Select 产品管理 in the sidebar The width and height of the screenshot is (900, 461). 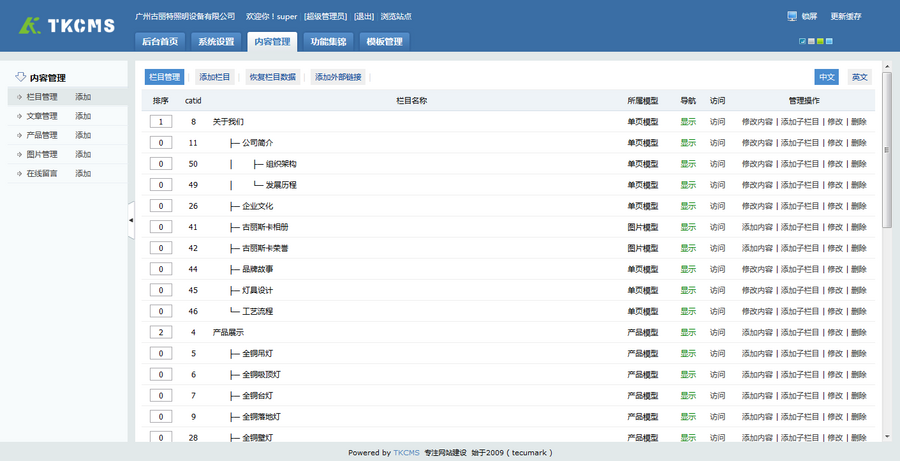coord(42,135)
